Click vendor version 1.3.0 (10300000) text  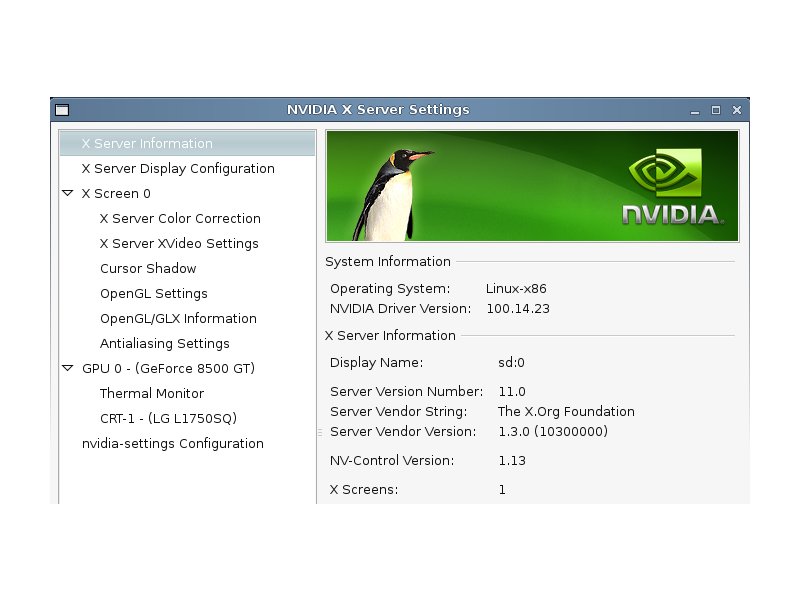coord(553,432)
